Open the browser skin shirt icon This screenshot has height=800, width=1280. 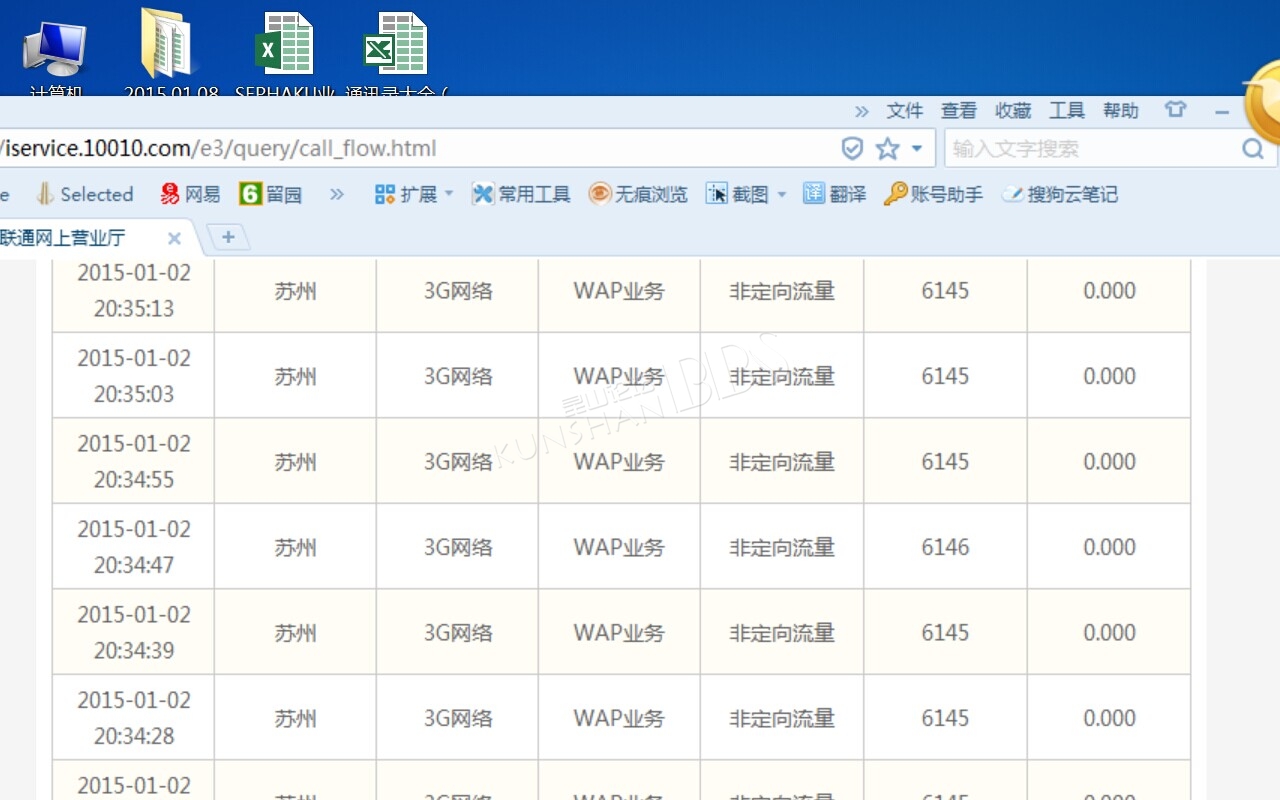(1175, 110)
